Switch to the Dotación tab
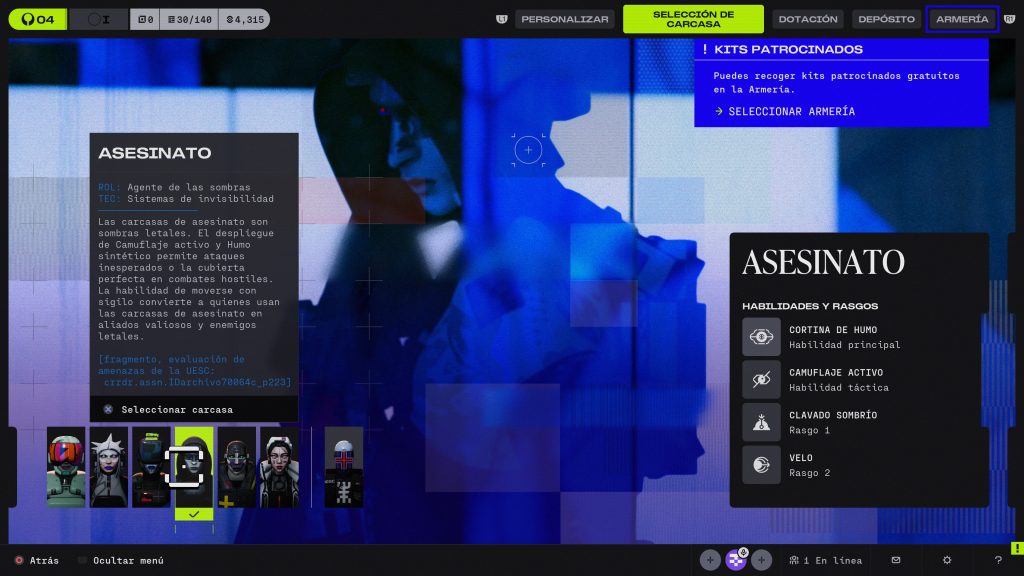The image size is (1024, 576). point(808,19)
